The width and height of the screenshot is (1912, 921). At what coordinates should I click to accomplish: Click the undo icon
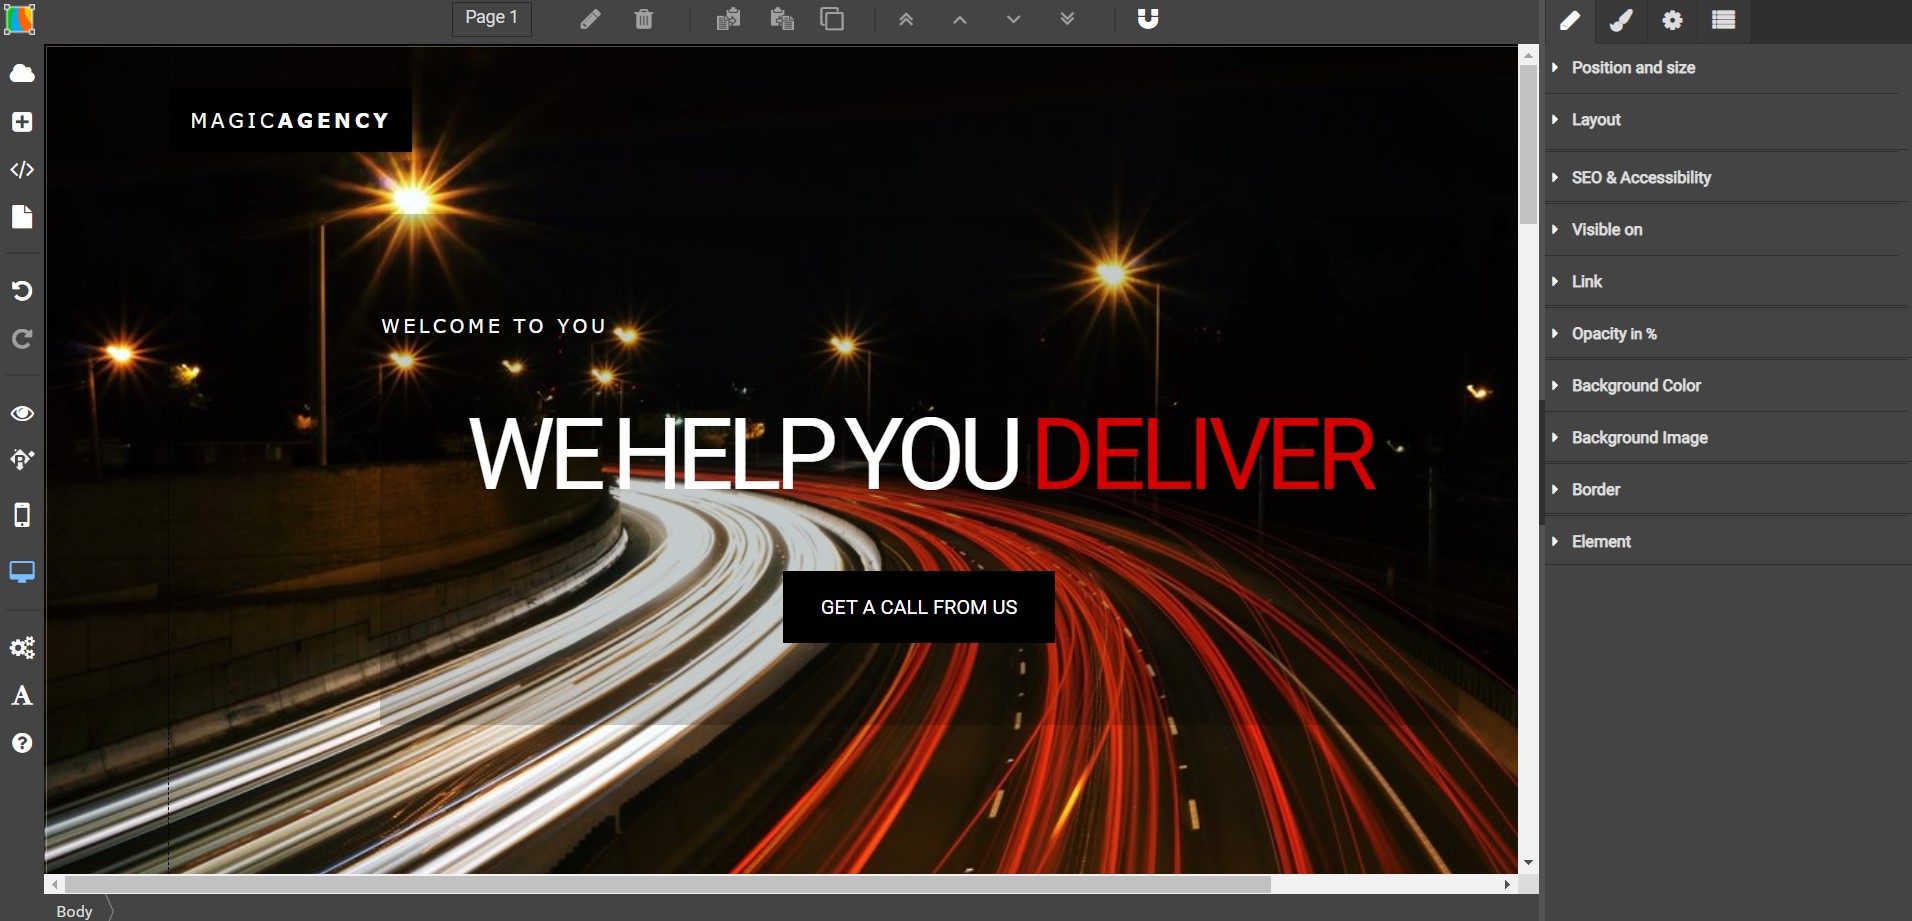click(22, 291)
